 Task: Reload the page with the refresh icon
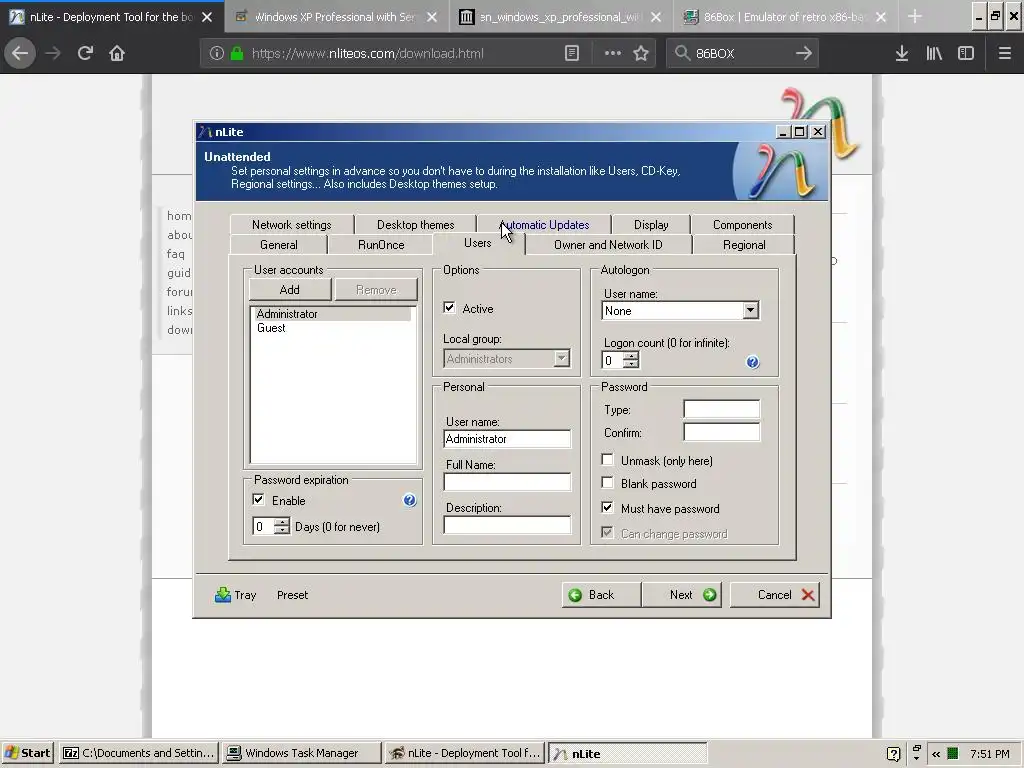85,53
